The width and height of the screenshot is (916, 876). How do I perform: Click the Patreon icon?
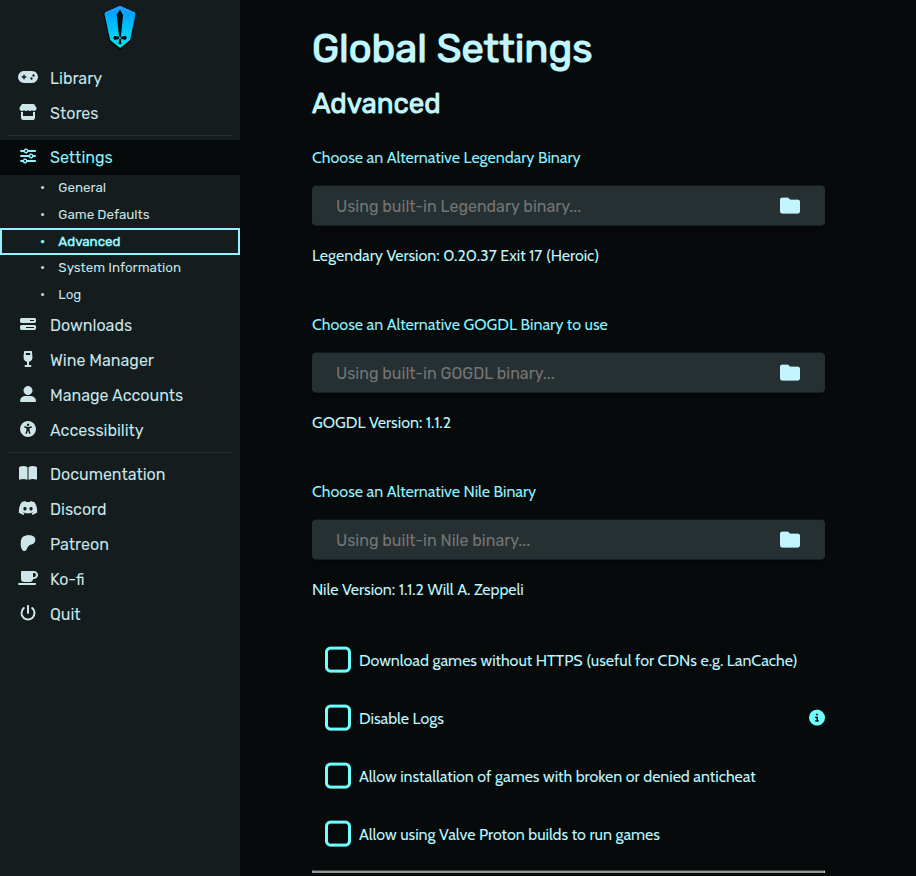click(x=28, y=544)
